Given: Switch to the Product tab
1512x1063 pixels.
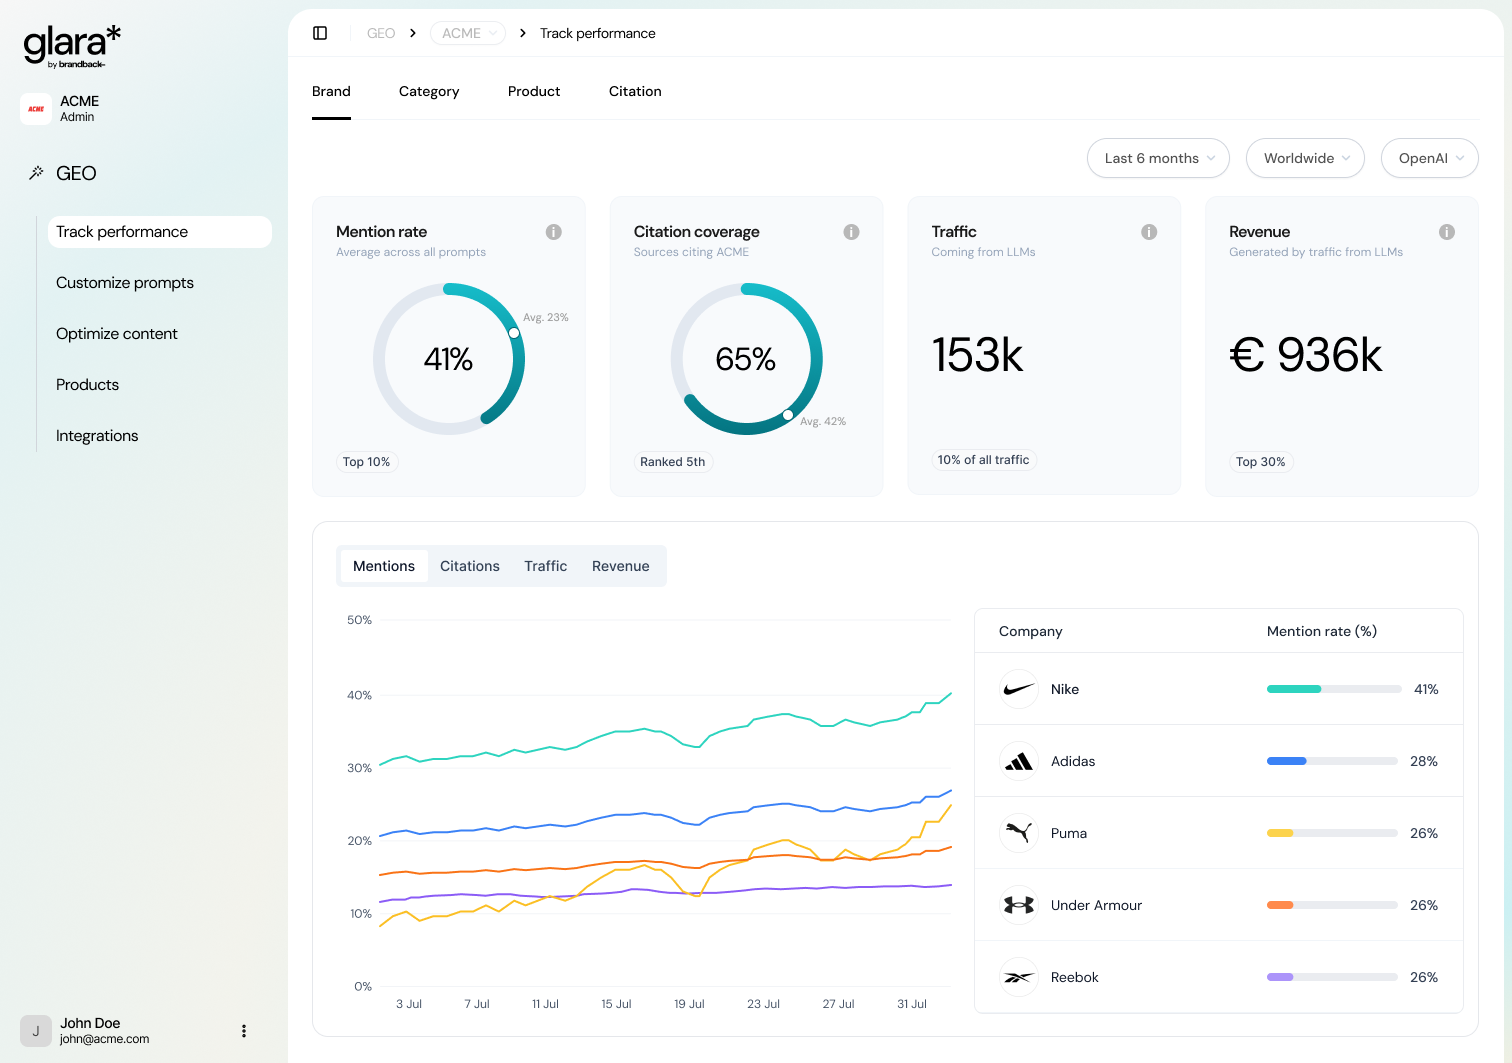Looking at the screenshot, I should (534, 91).
